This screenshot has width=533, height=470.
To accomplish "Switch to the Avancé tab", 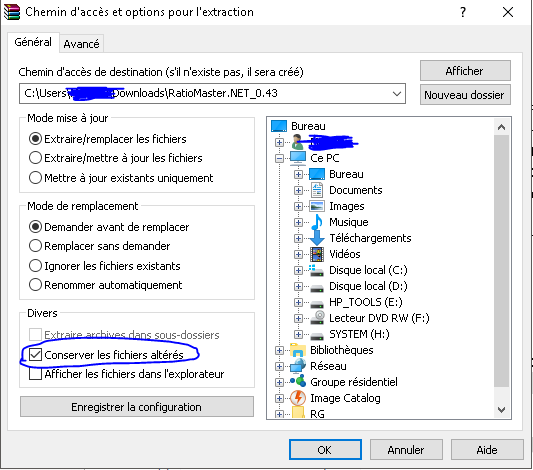I will click(x=81, y=44).
